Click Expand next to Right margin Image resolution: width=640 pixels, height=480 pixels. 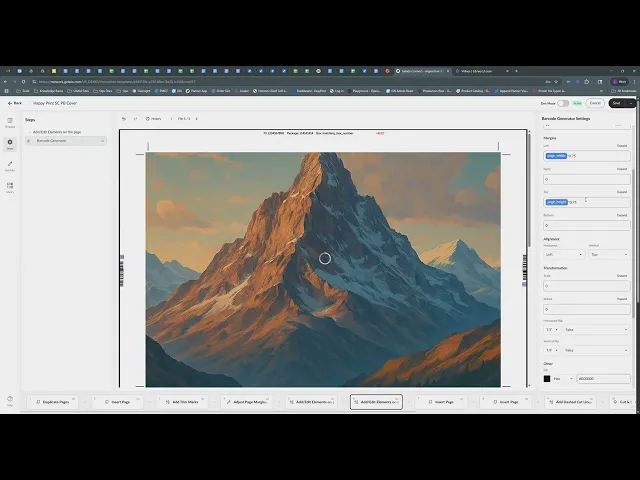click(x=622, y=169)
